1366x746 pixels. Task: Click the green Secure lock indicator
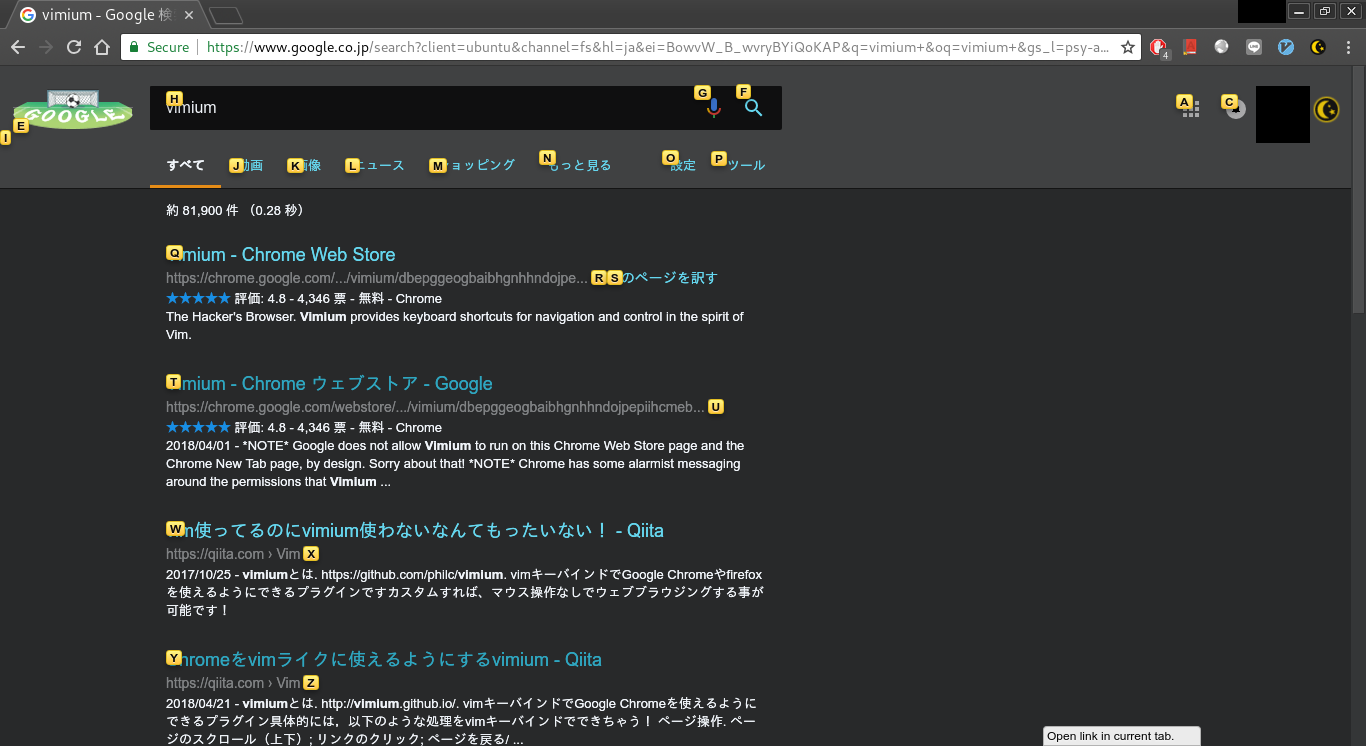click(158, 47)
